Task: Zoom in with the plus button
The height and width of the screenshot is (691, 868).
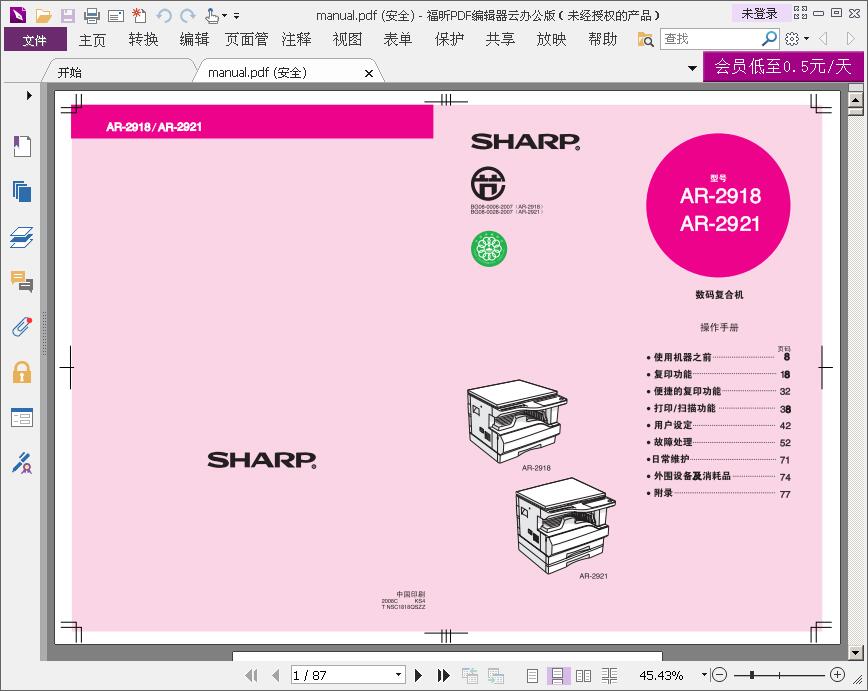Action: click(x=838, y=674)
